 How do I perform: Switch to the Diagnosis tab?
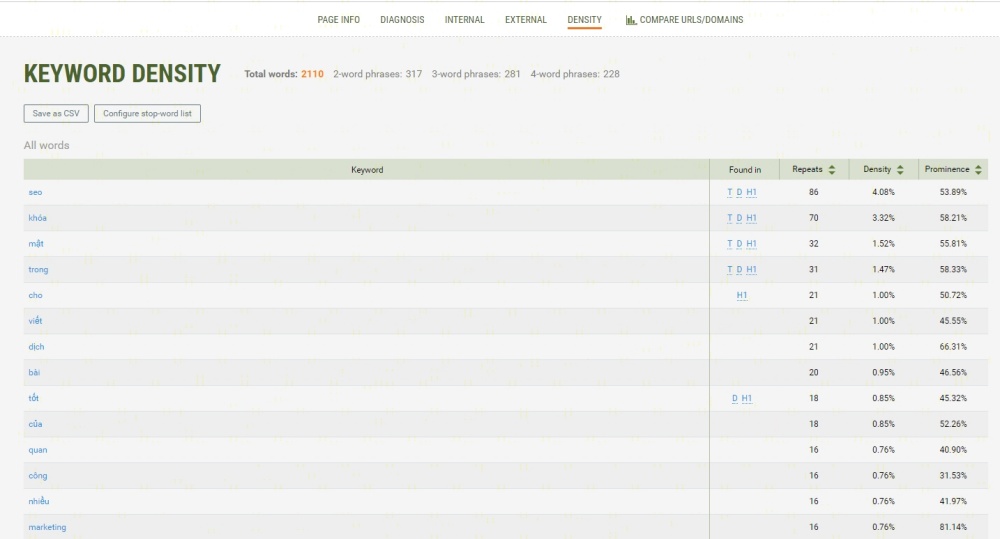click(x=402, y=20)
